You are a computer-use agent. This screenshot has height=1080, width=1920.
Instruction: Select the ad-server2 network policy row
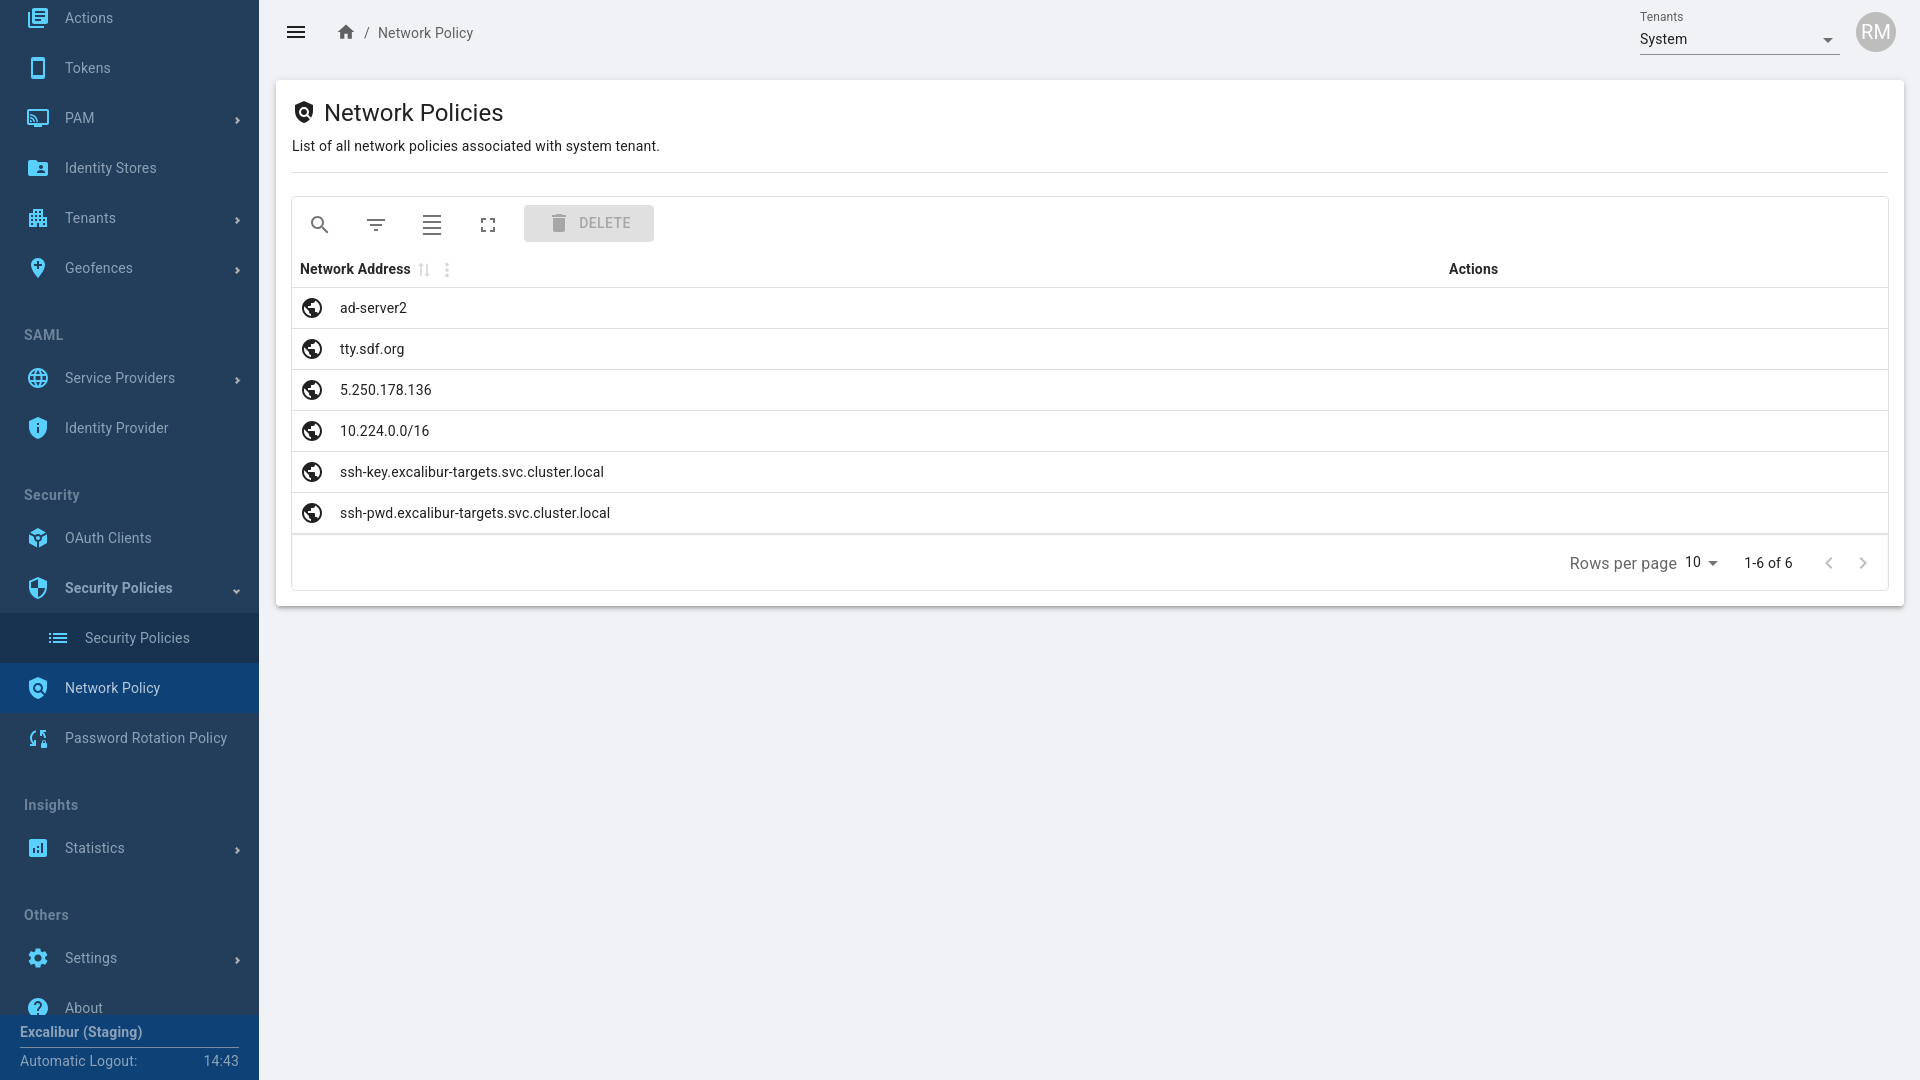point(373,308)
